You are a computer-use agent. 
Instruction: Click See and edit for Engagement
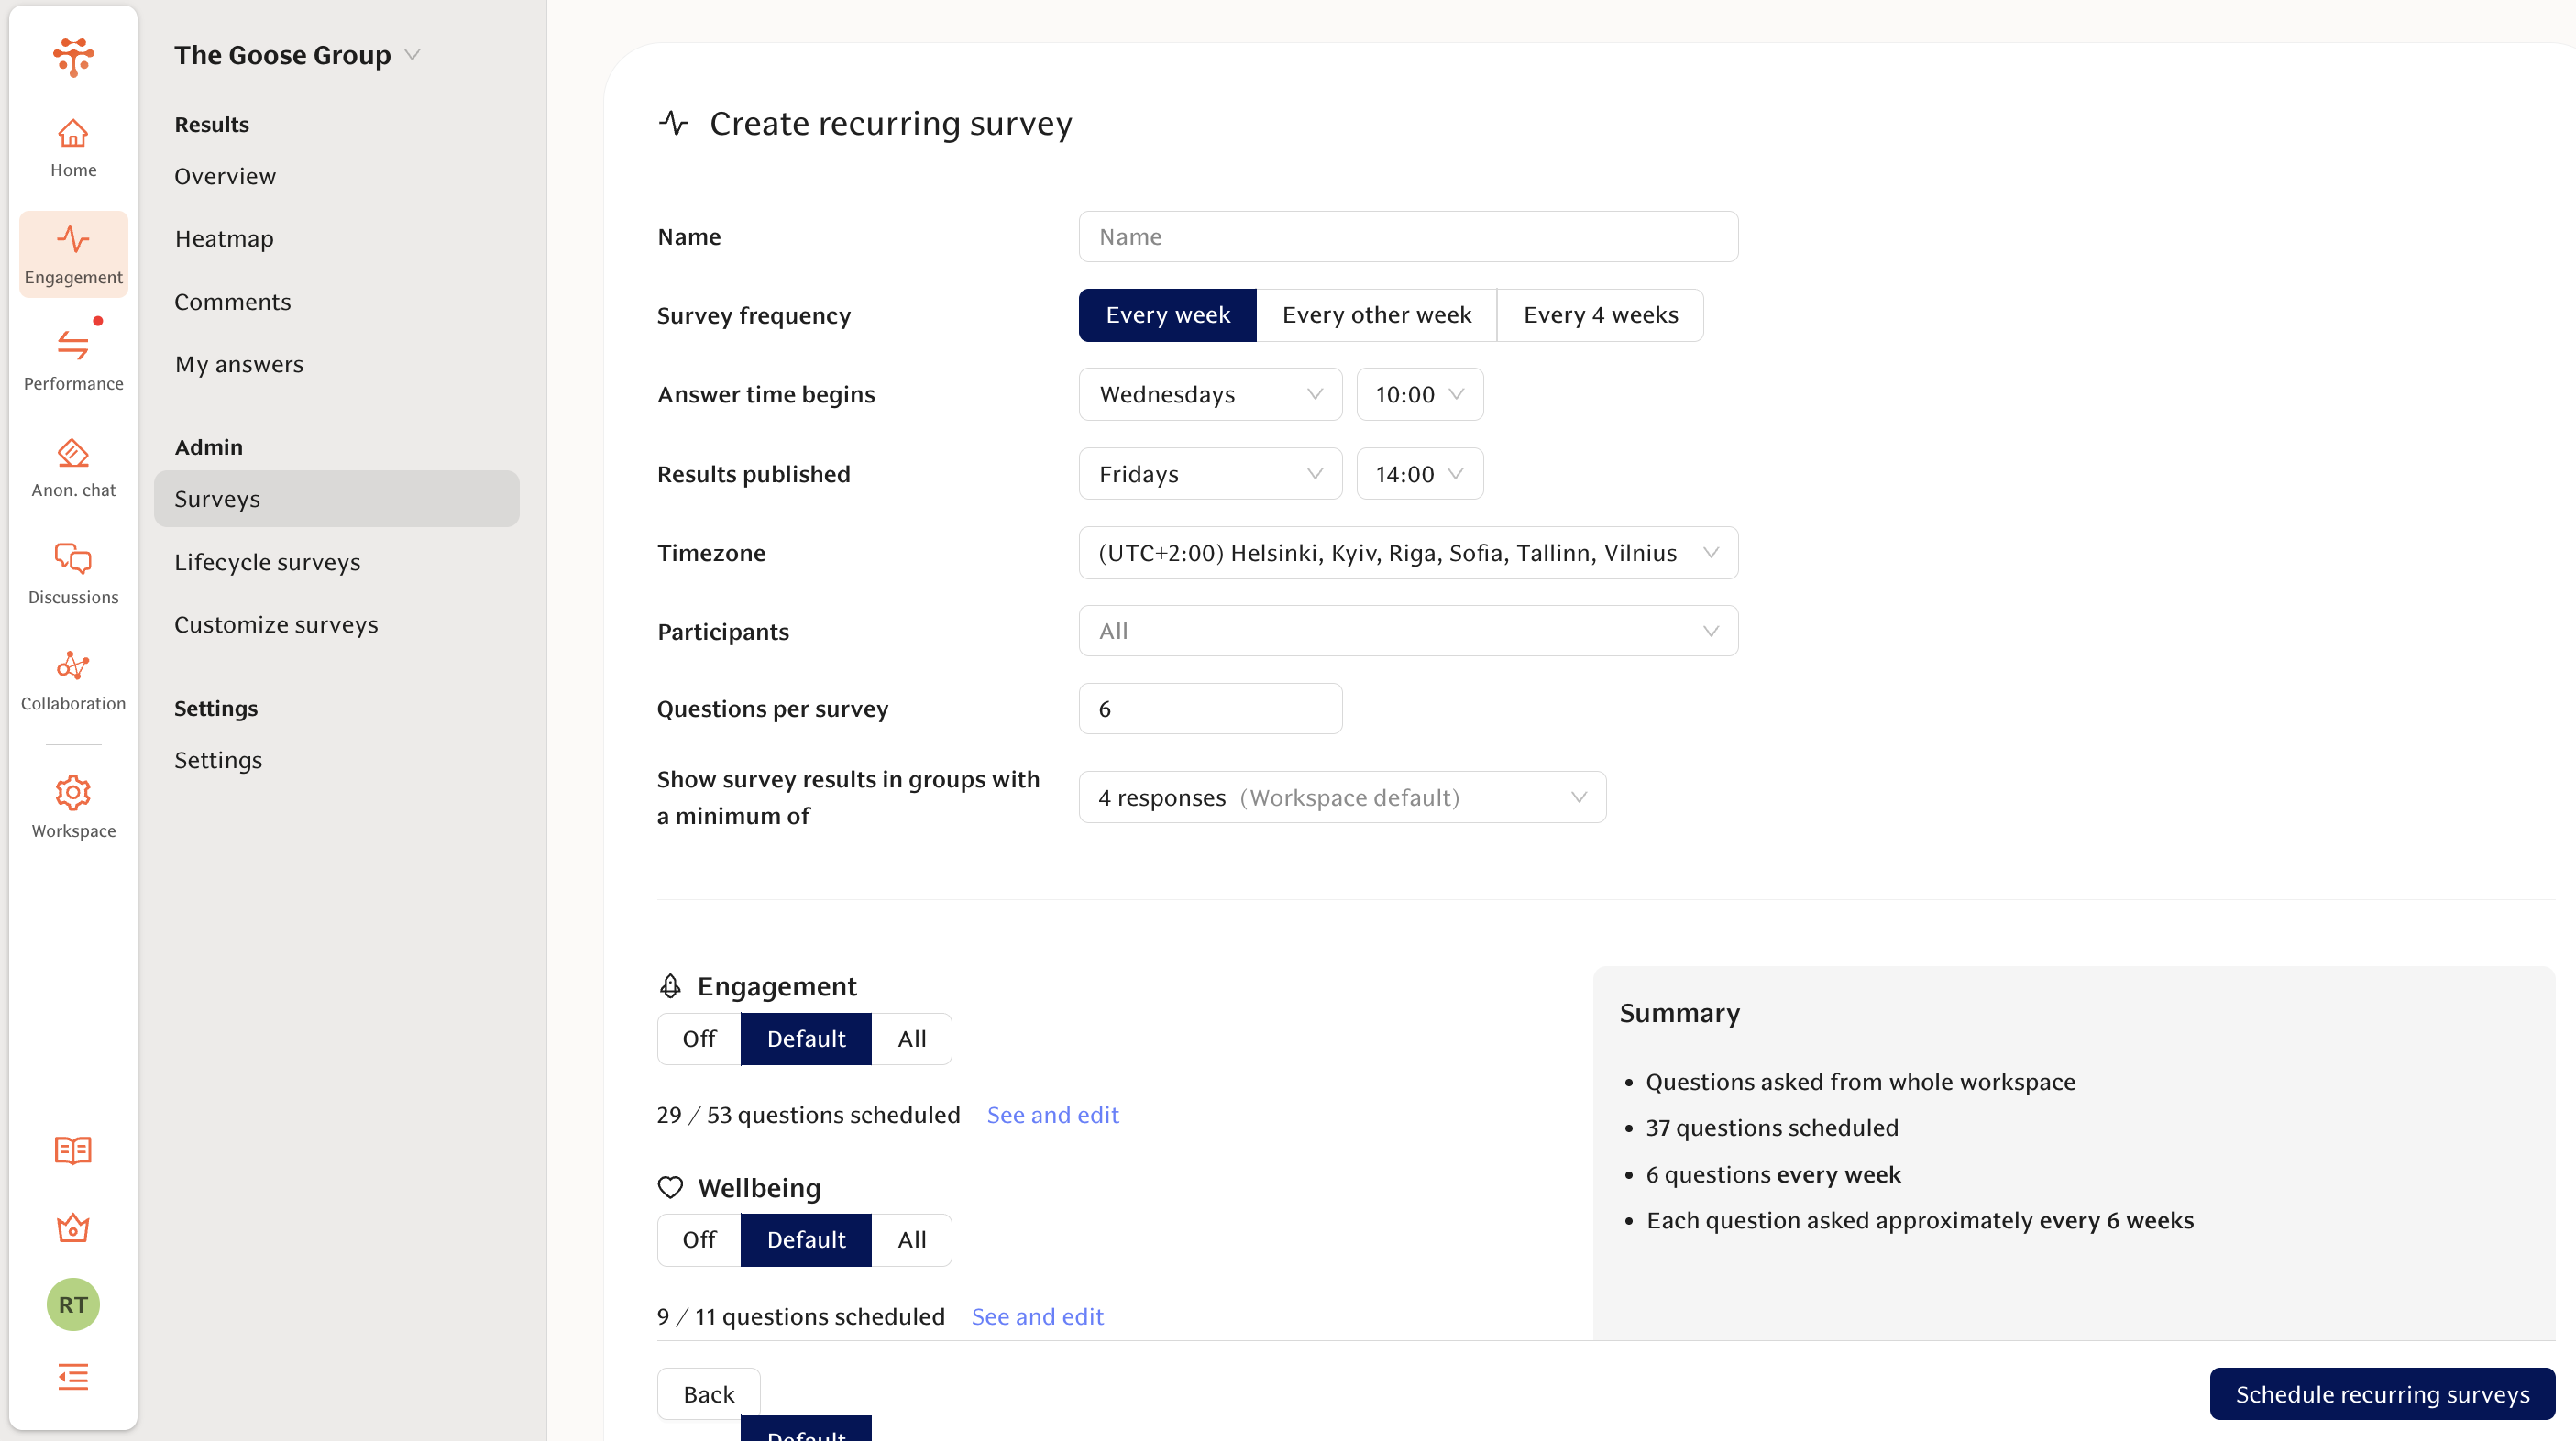(x=1052, y=1115)
